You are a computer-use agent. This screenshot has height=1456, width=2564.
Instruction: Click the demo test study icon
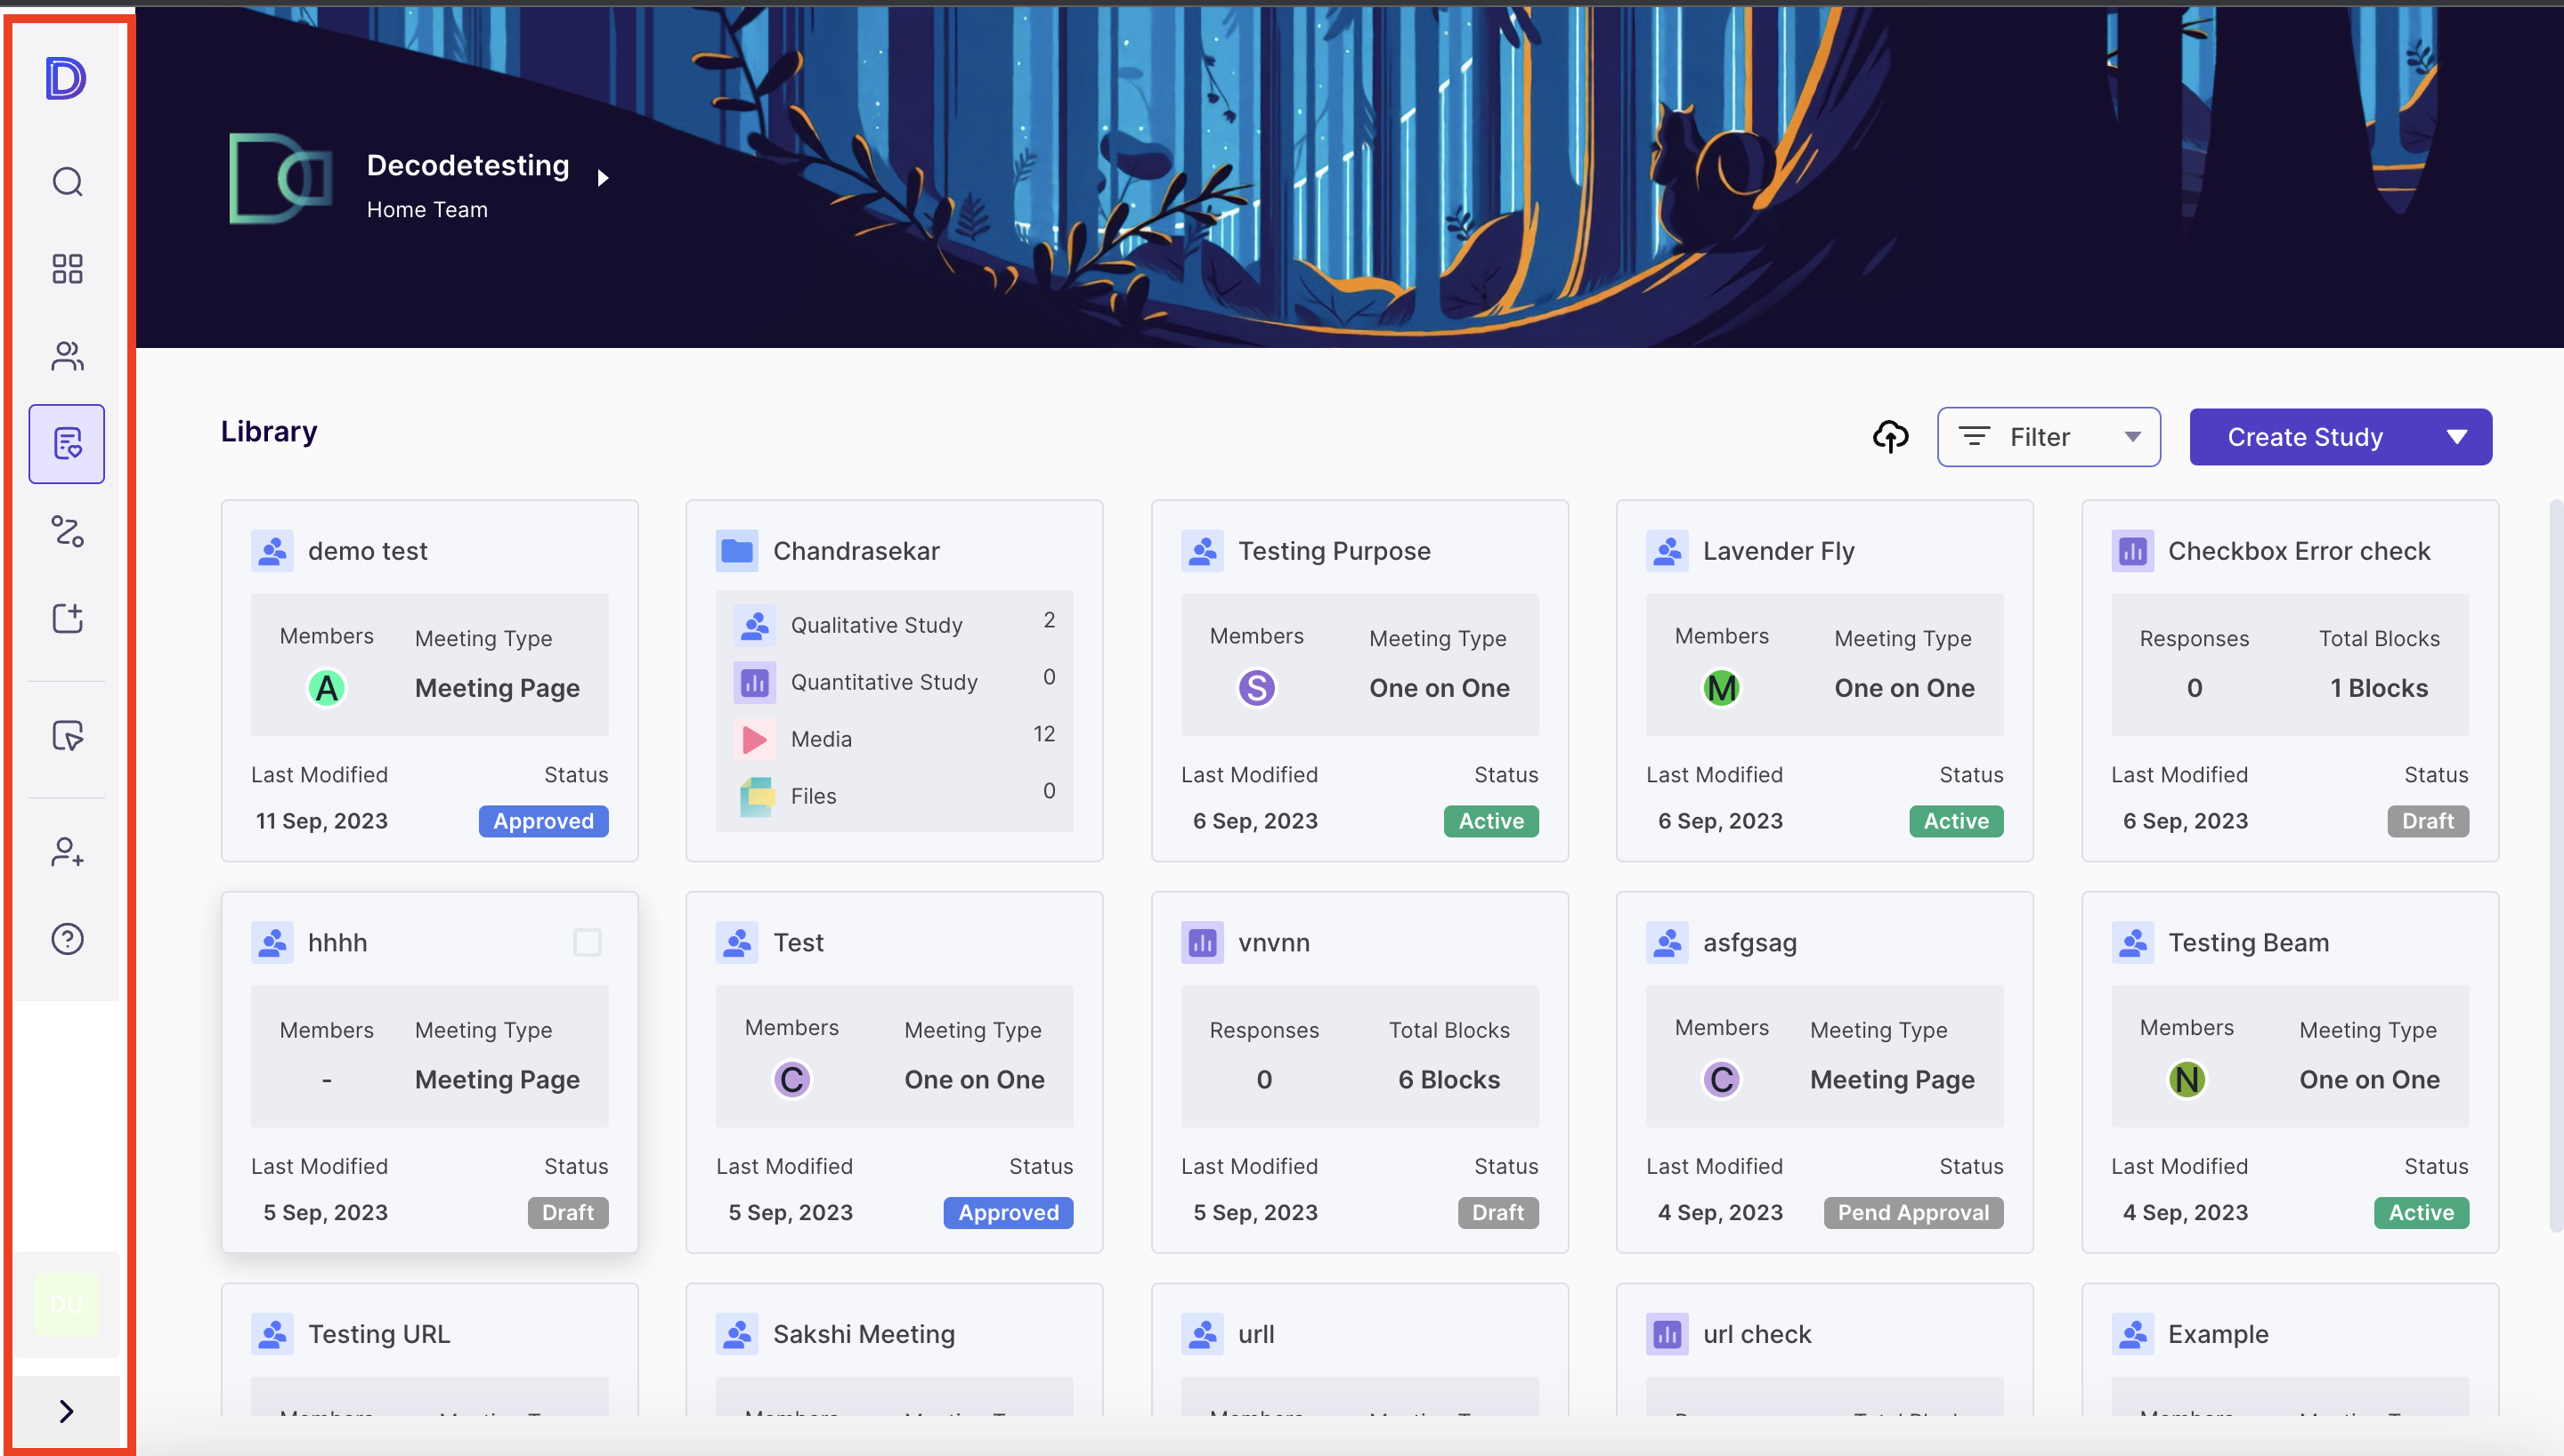click(x=272, y=551)
